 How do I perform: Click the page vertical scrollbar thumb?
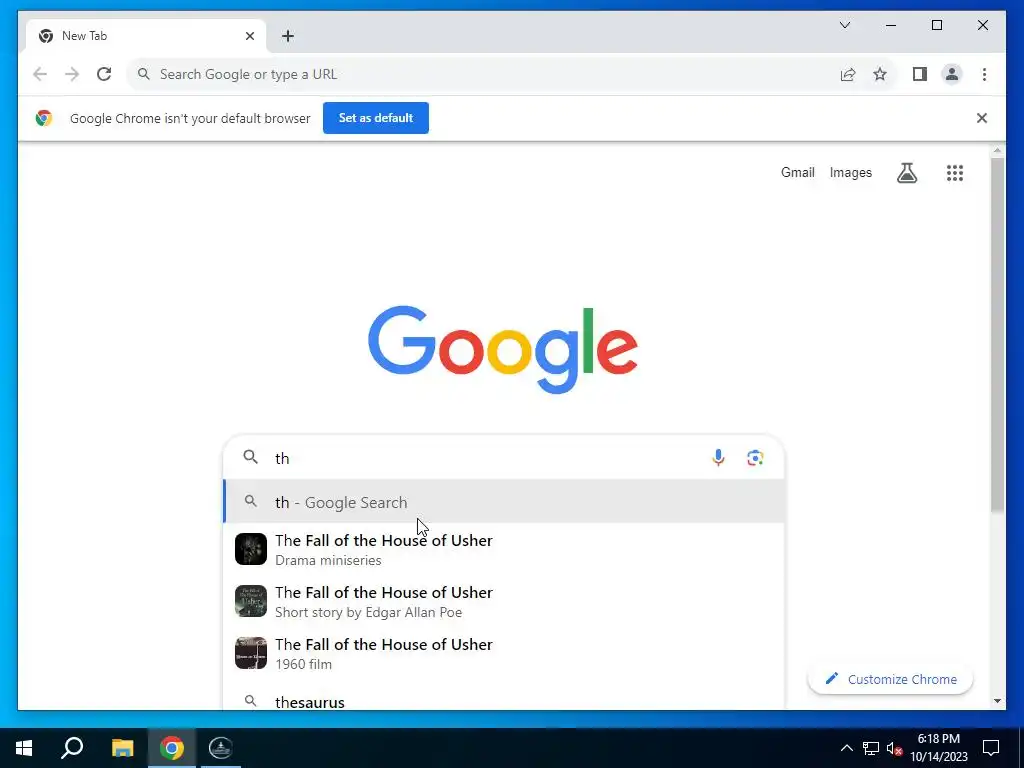click(x=997, y=333)
